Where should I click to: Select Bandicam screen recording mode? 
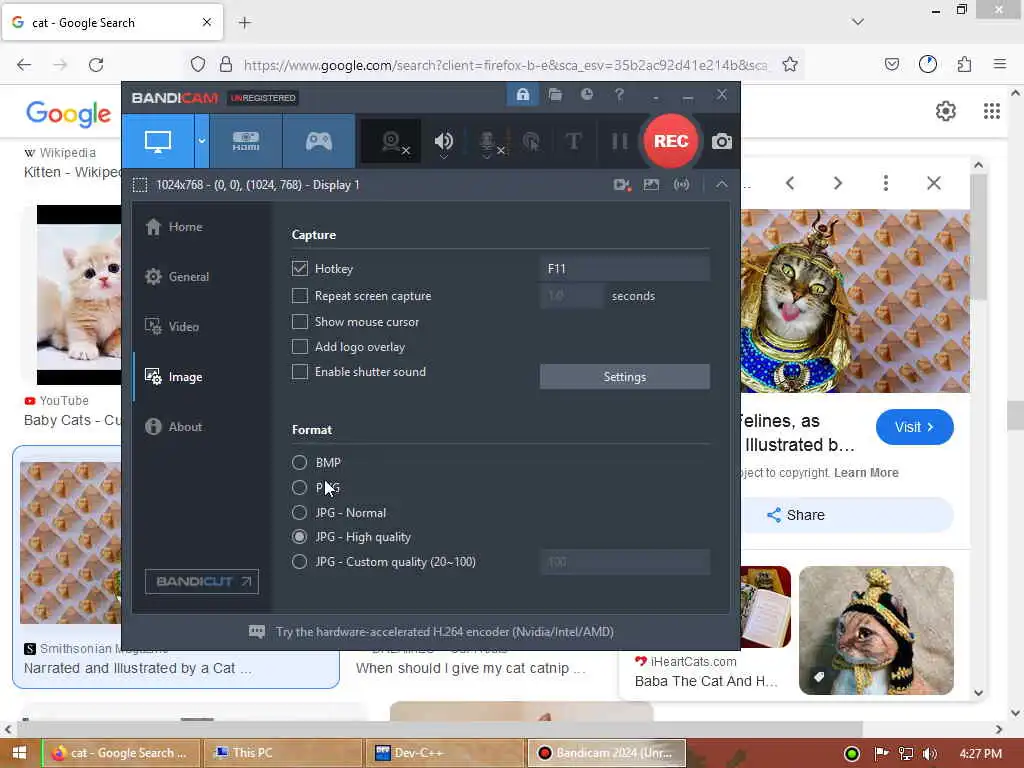(158, 141)
